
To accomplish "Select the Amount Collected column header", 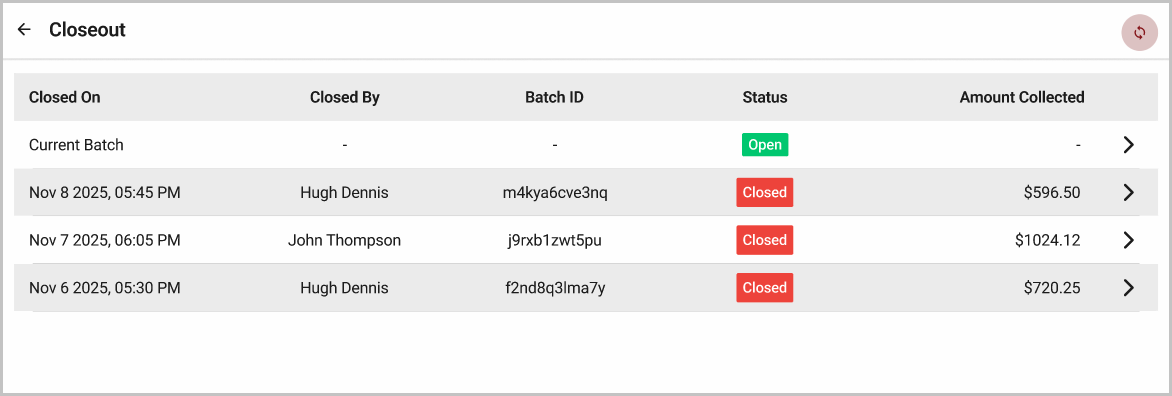I will tap(1022, 97).
